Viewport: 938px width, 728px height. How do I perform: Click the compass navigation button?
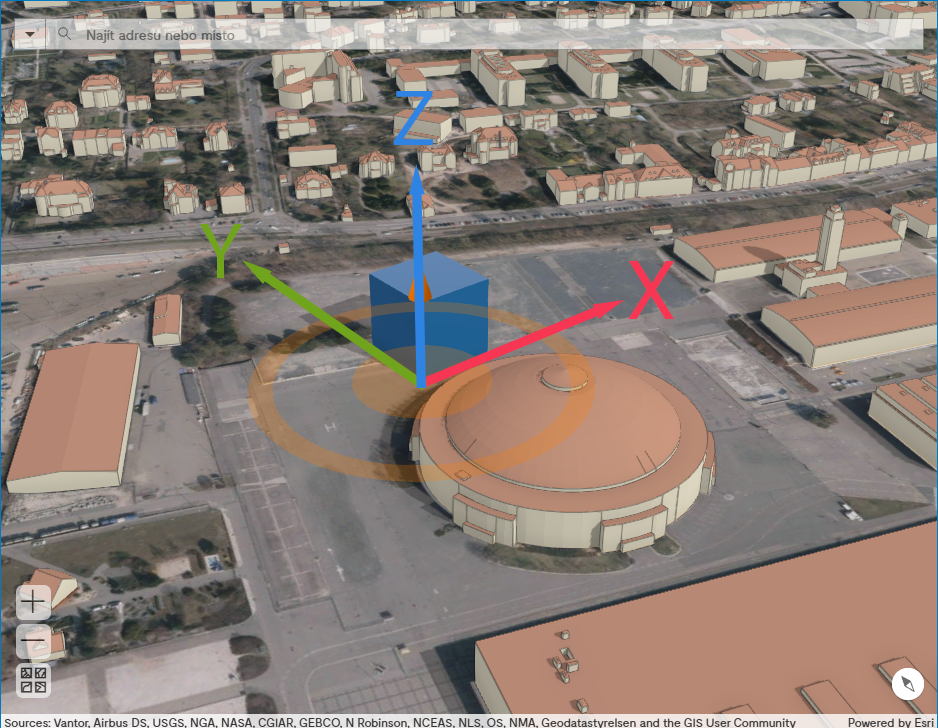tap(907, 684)
